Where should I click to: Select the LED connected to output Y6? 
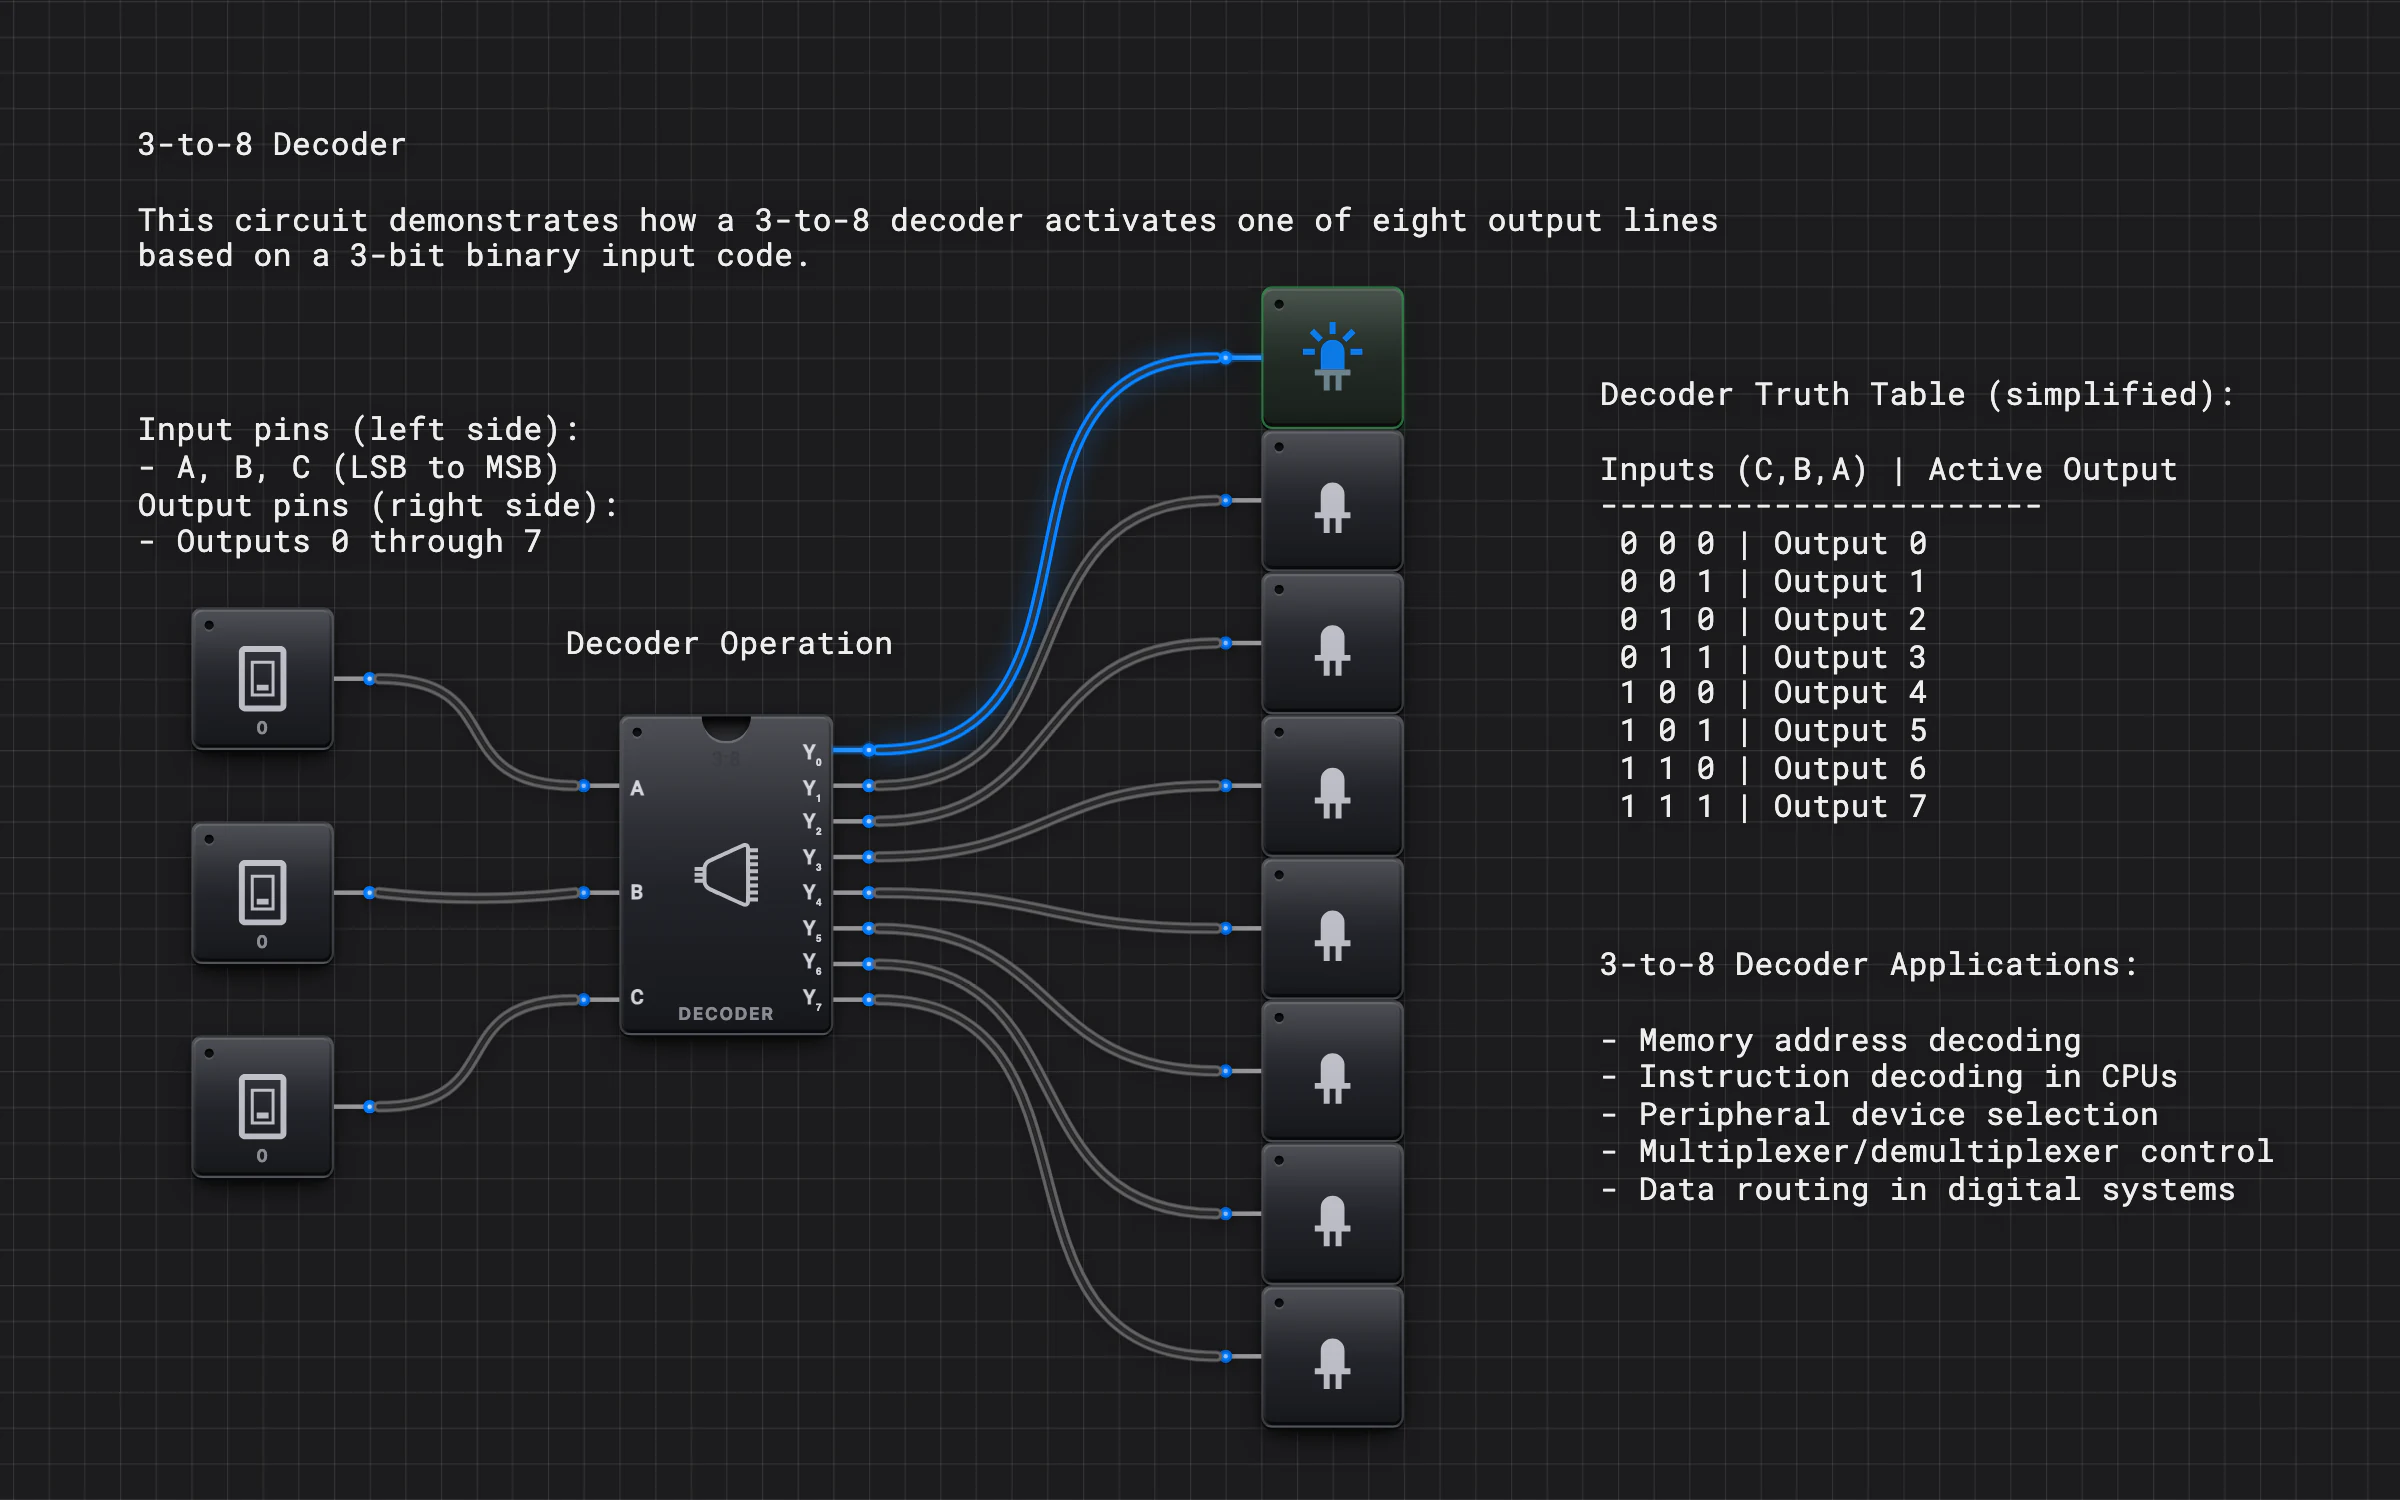(1332, 1214)
